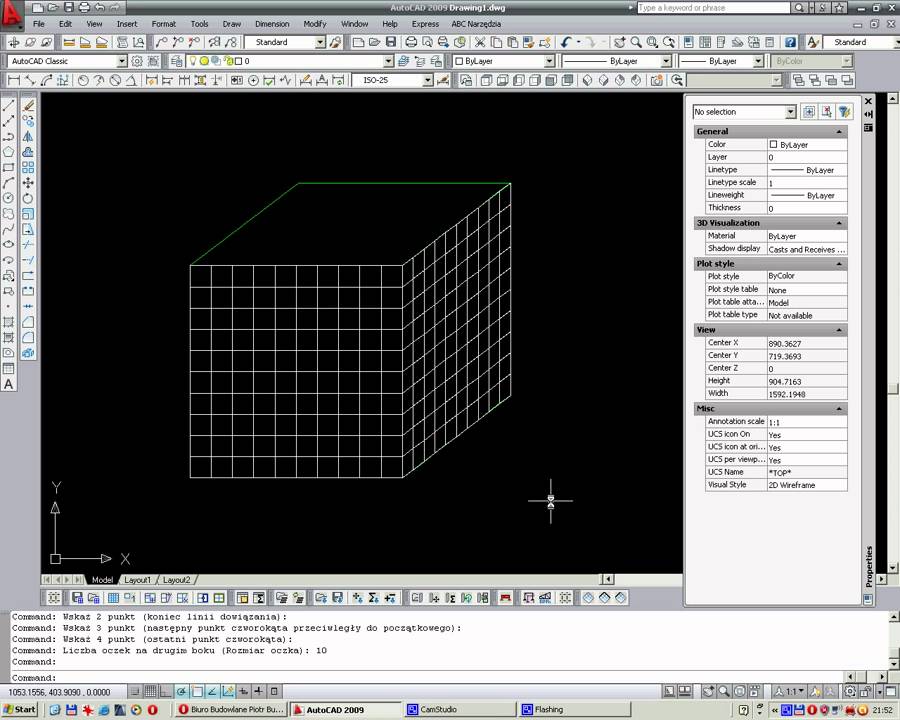Collapse the General properties section
Viewport: 900px width, 720px height.
coord(839,131)
